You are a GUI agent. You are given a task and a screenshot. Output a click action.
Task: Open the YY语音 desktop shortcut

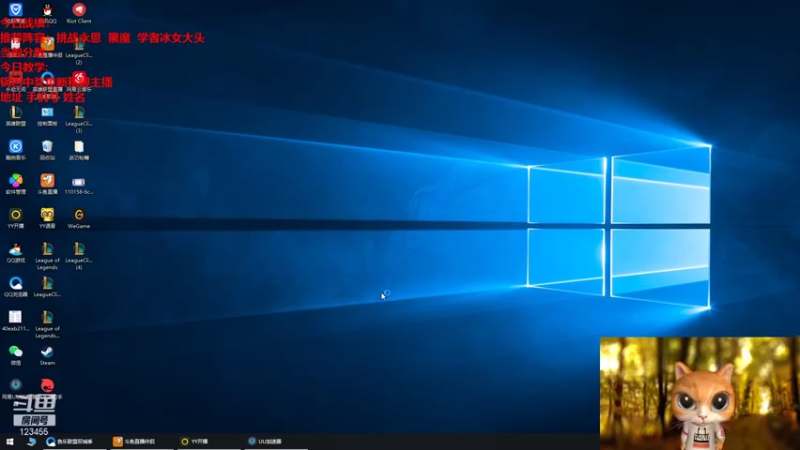[x=47, y=218]
